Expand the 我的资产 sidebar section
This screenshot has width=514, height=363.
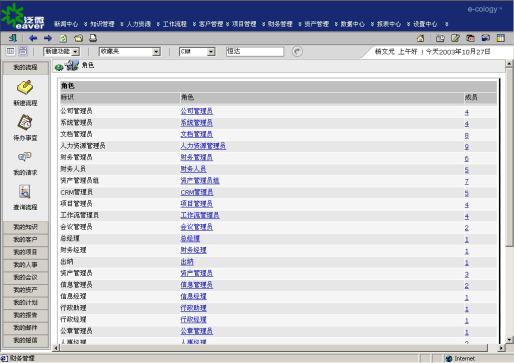(25, 290)
